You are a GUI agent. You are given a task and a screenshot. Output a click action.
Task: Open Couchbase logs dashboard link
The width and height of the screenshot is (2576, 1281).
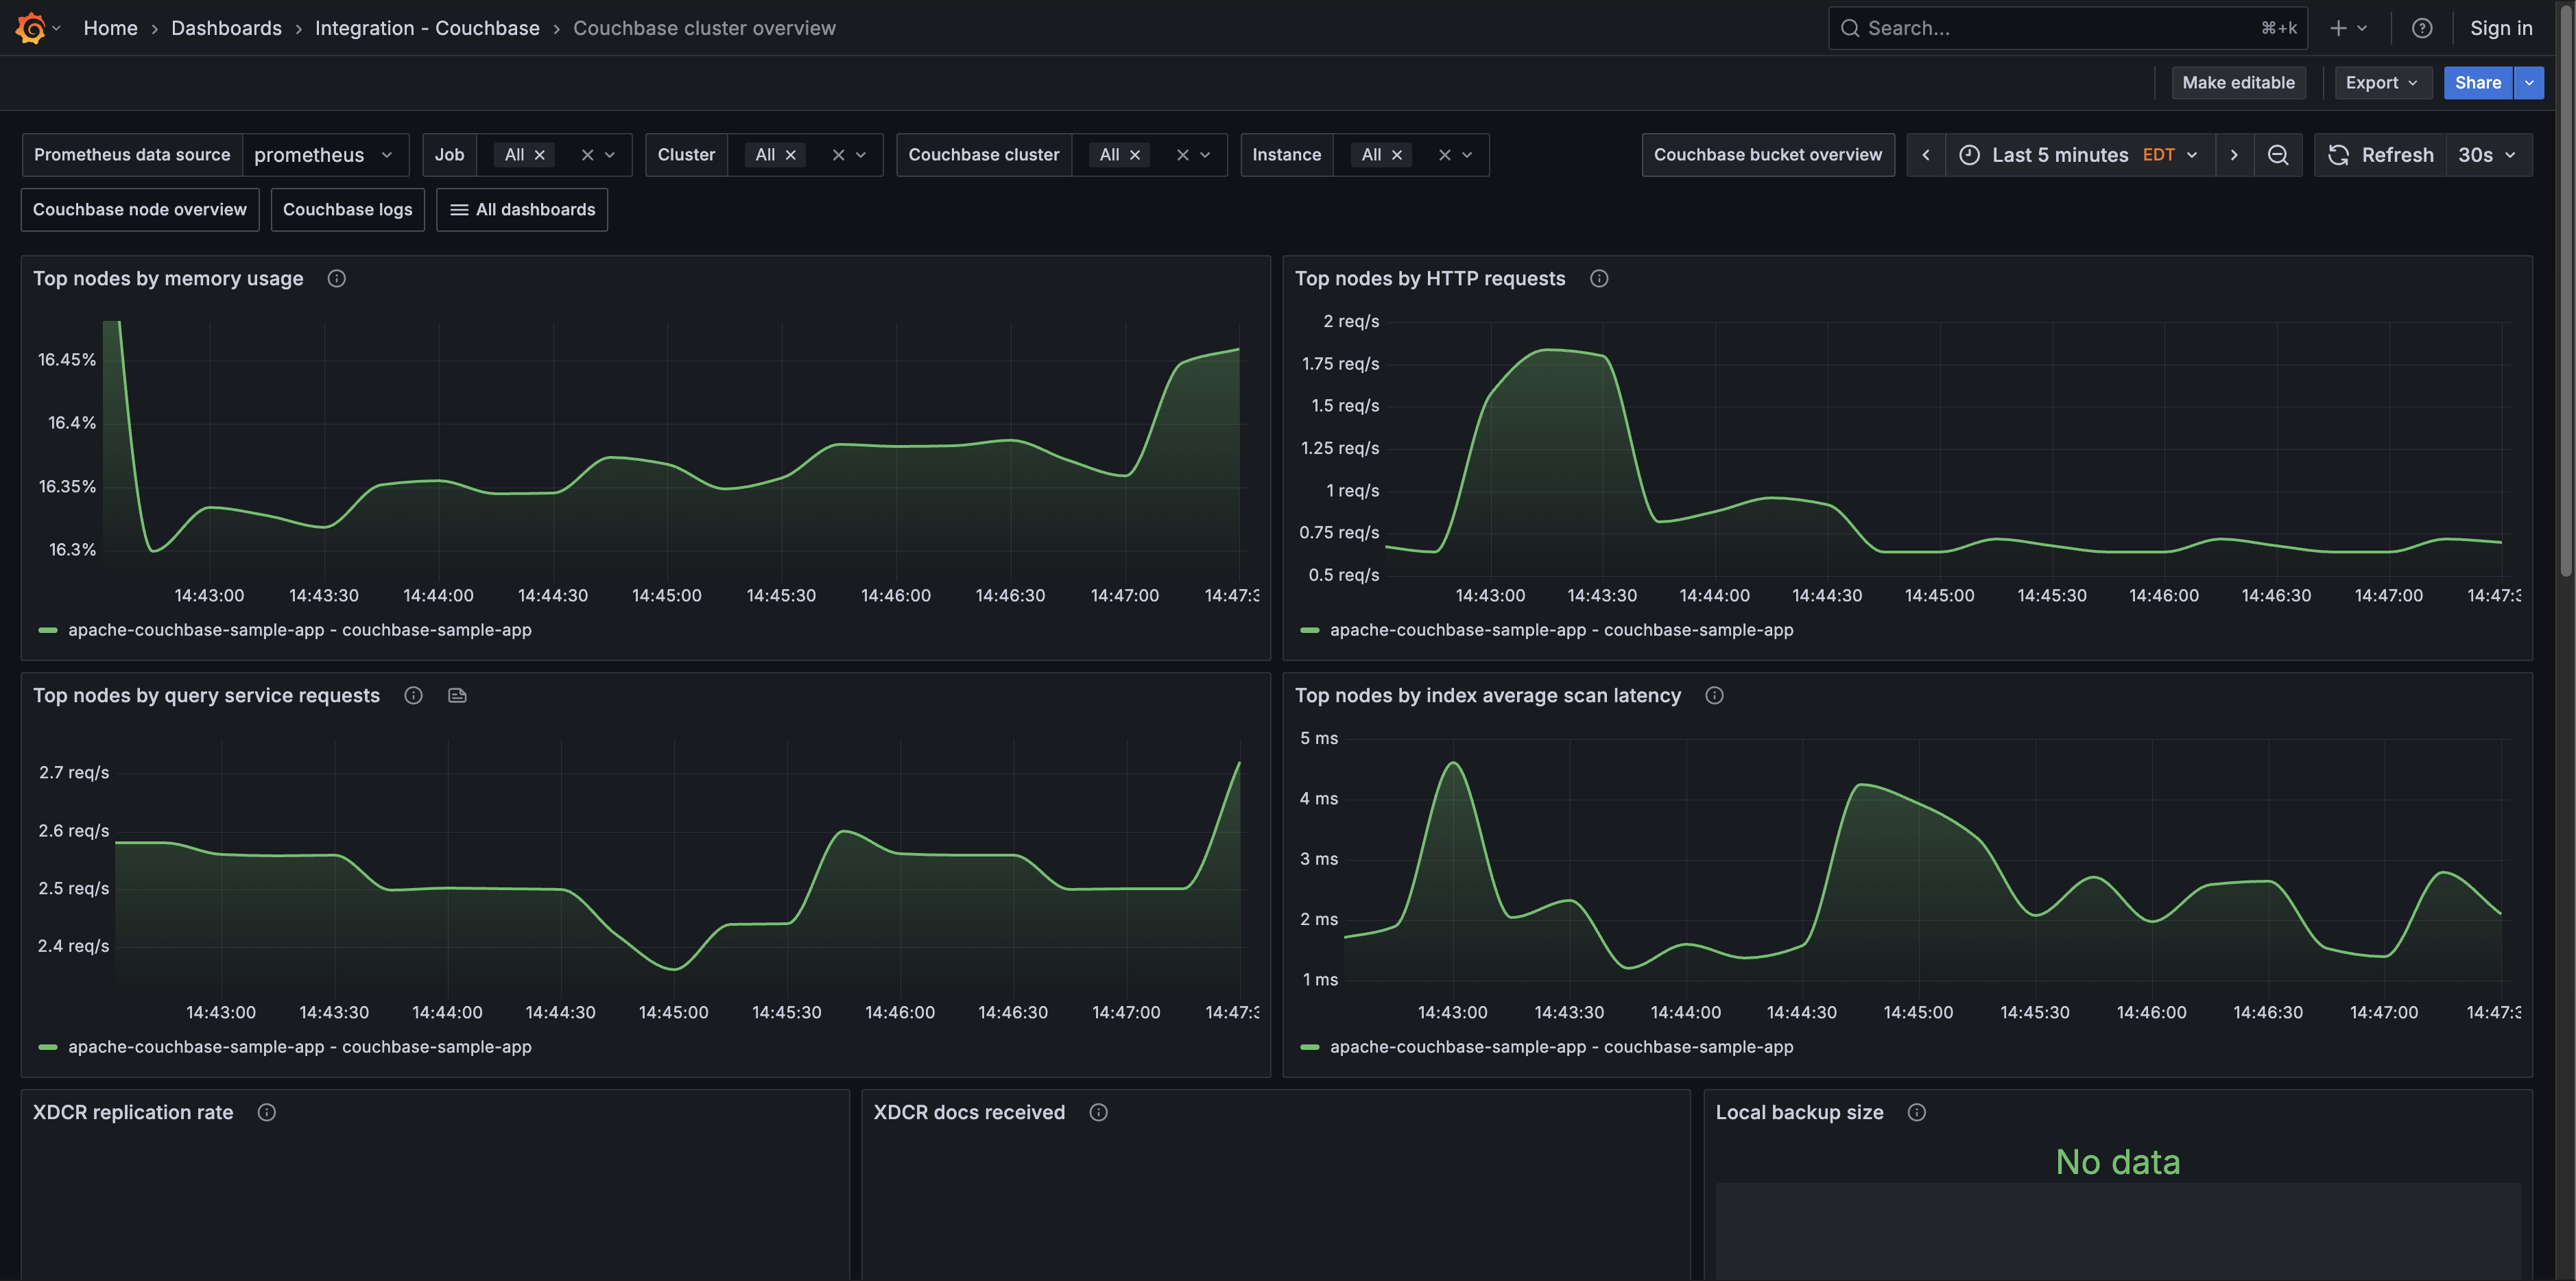tap(347, 210)
